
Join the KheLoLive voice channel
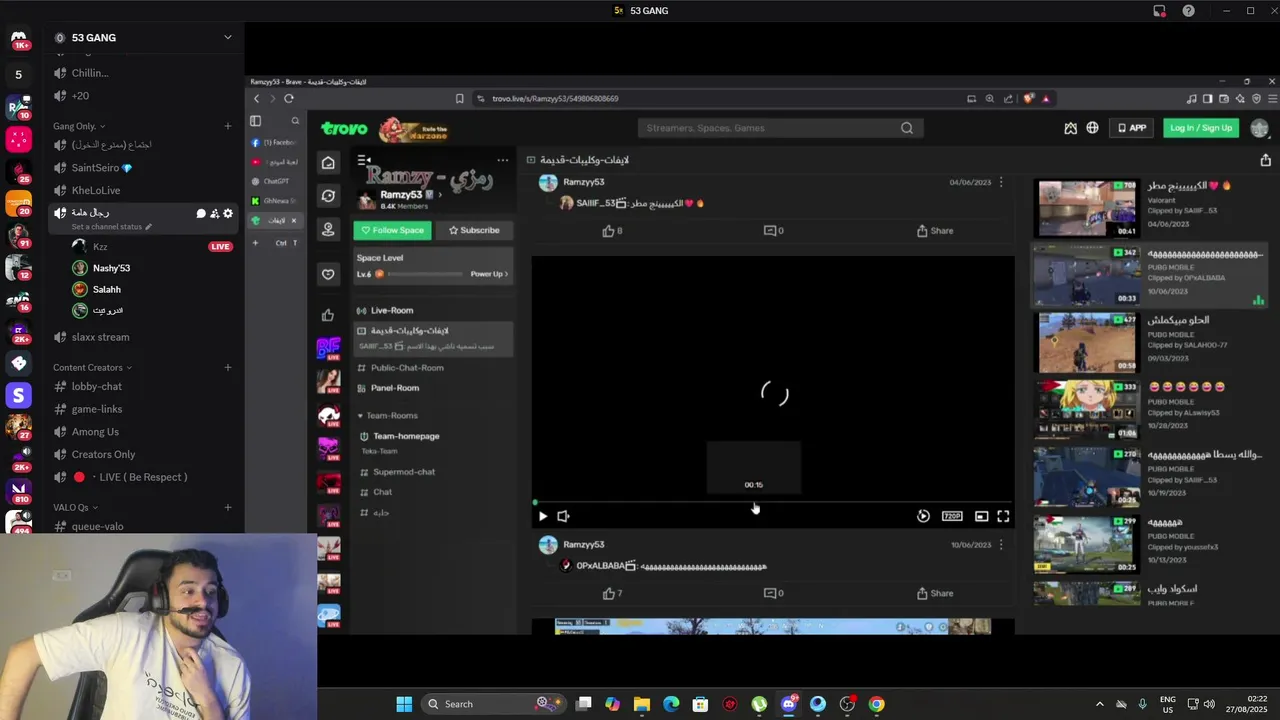pyautogui.click(x=96, y=190)
